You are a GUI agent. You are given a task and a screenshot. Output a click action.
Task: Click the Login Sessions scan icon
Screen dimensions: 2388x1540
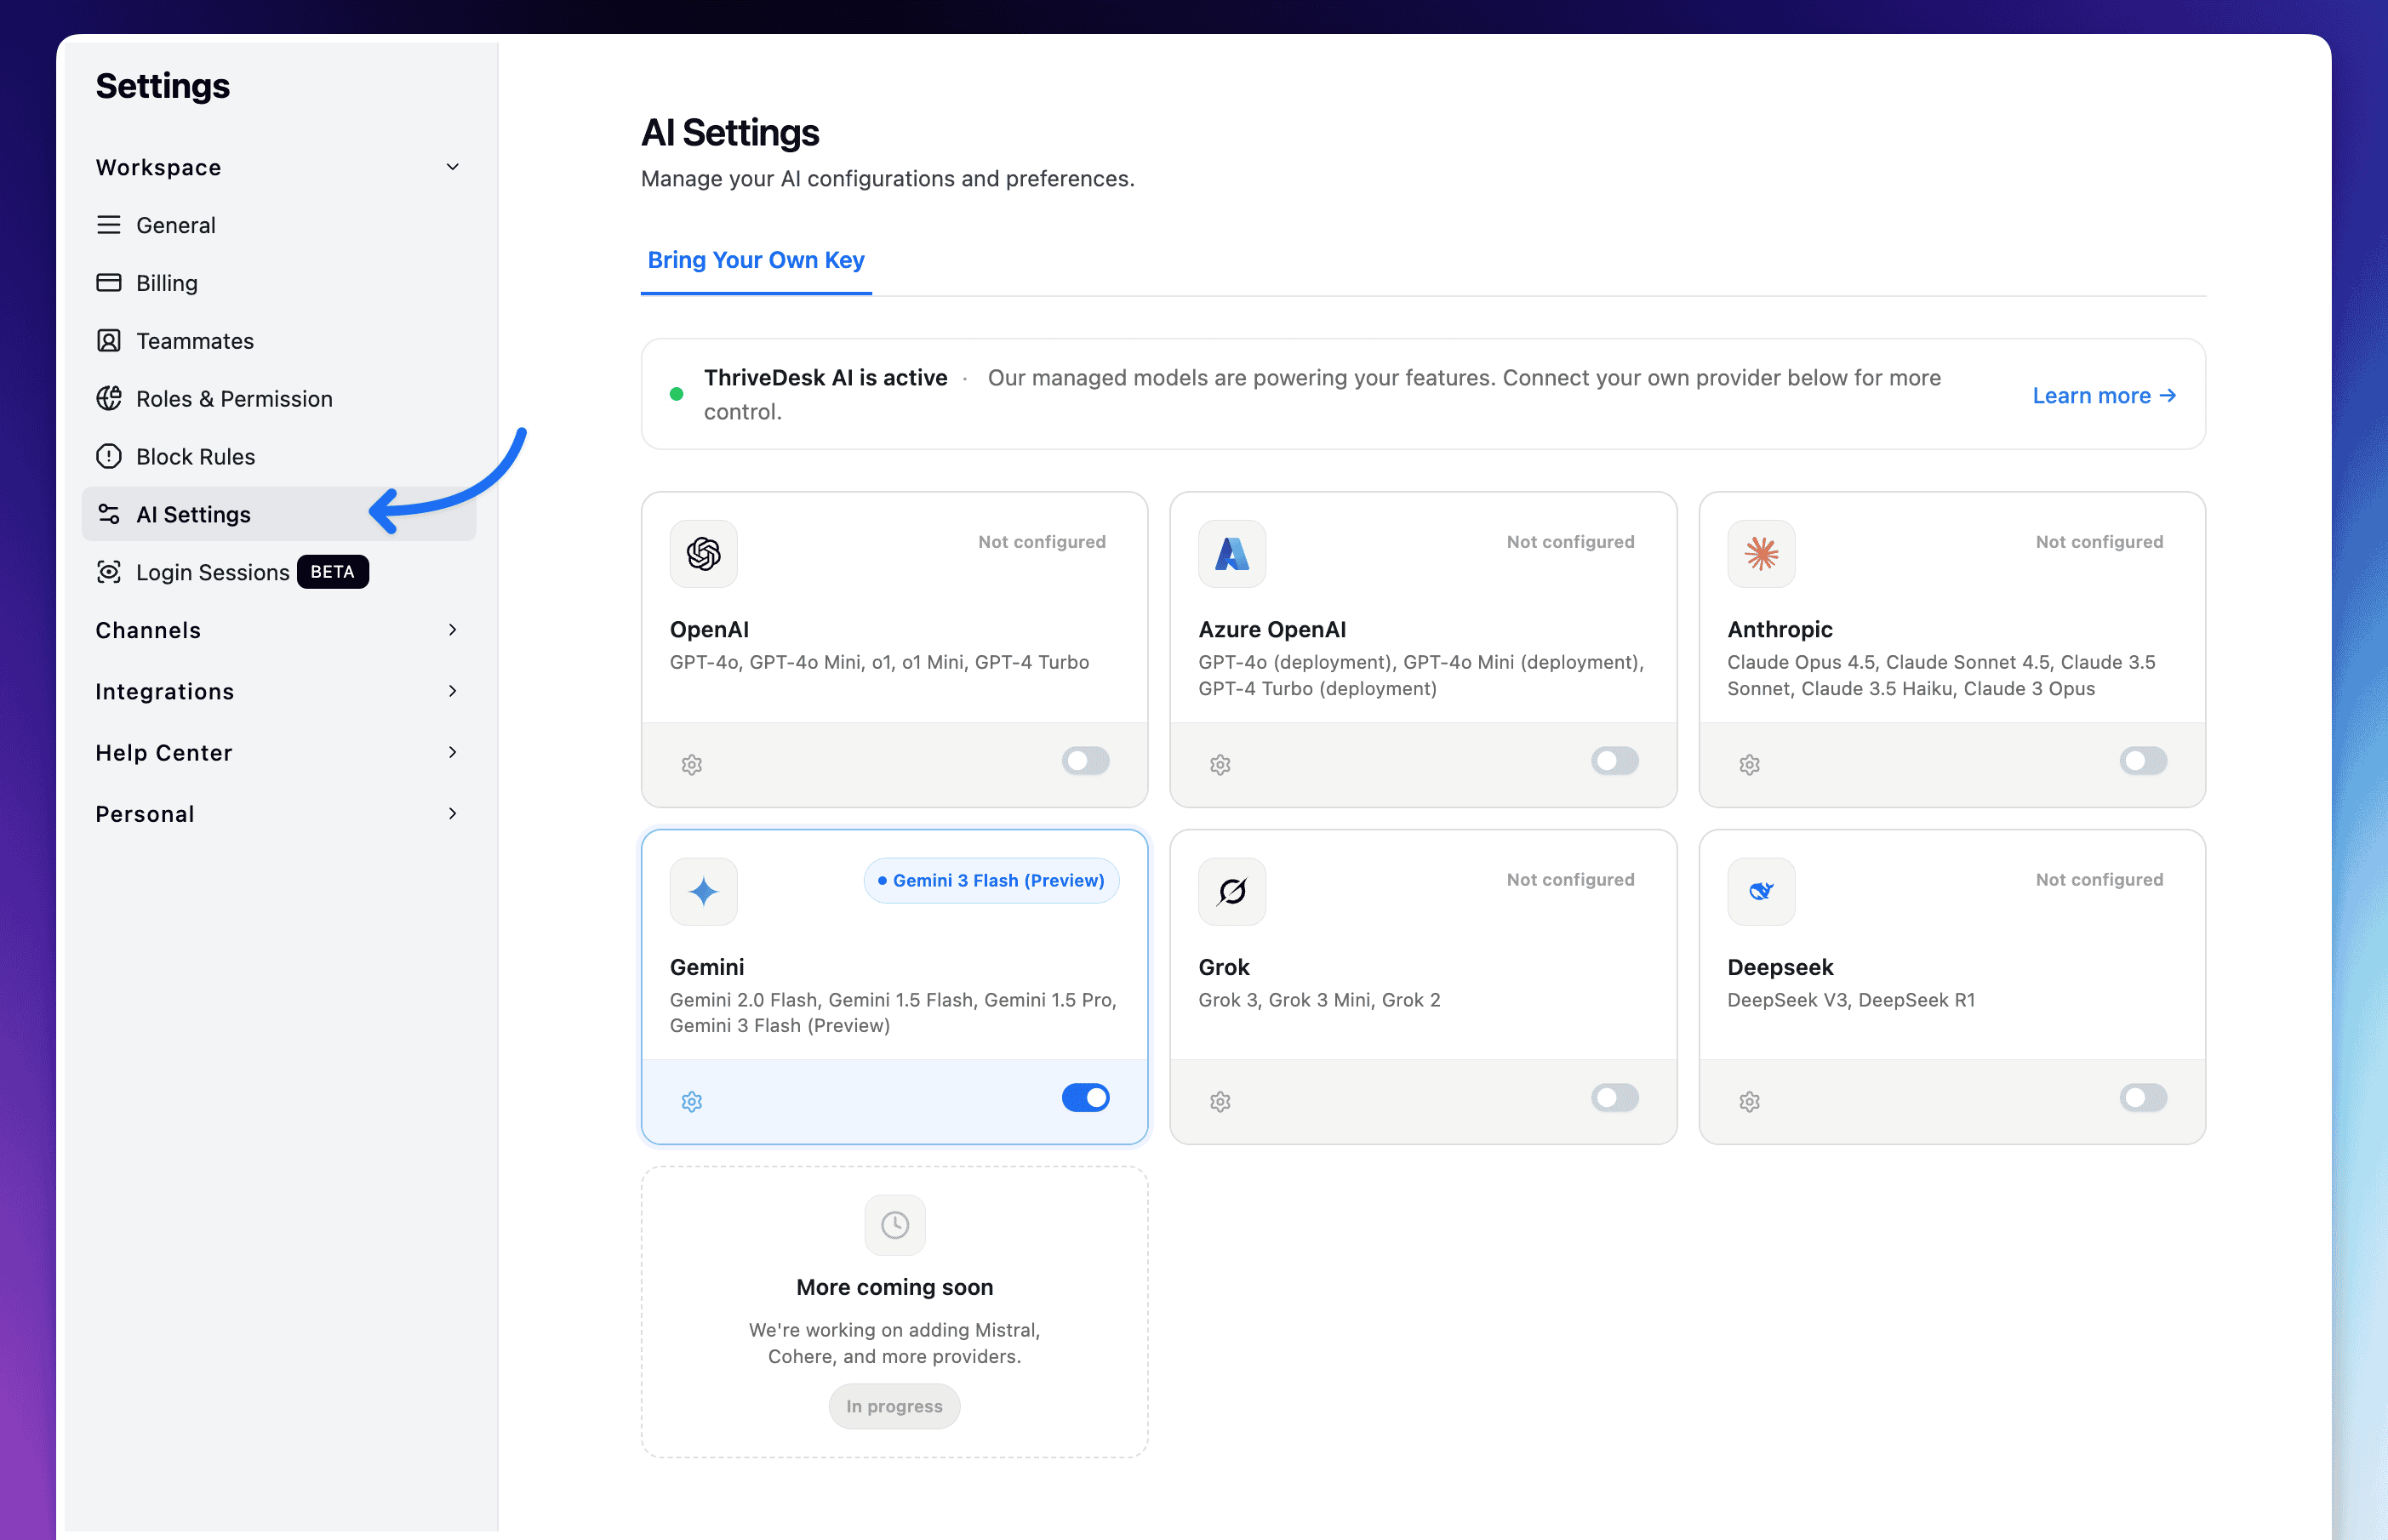pos(108,572)
